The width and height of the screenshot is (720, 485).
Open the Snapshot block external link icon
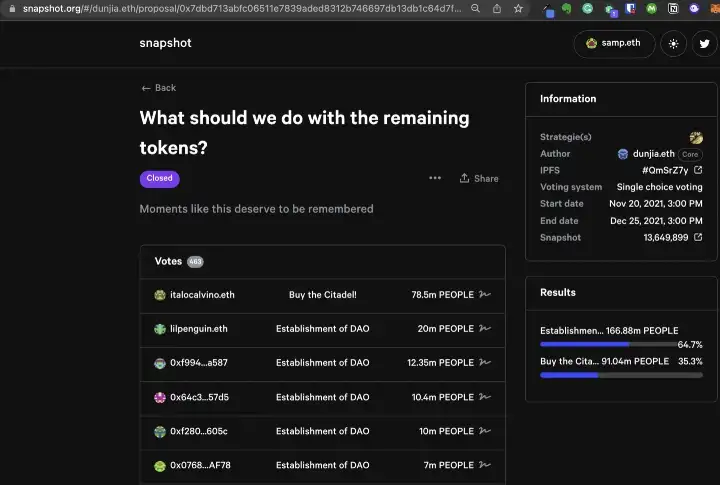point(698,237)
